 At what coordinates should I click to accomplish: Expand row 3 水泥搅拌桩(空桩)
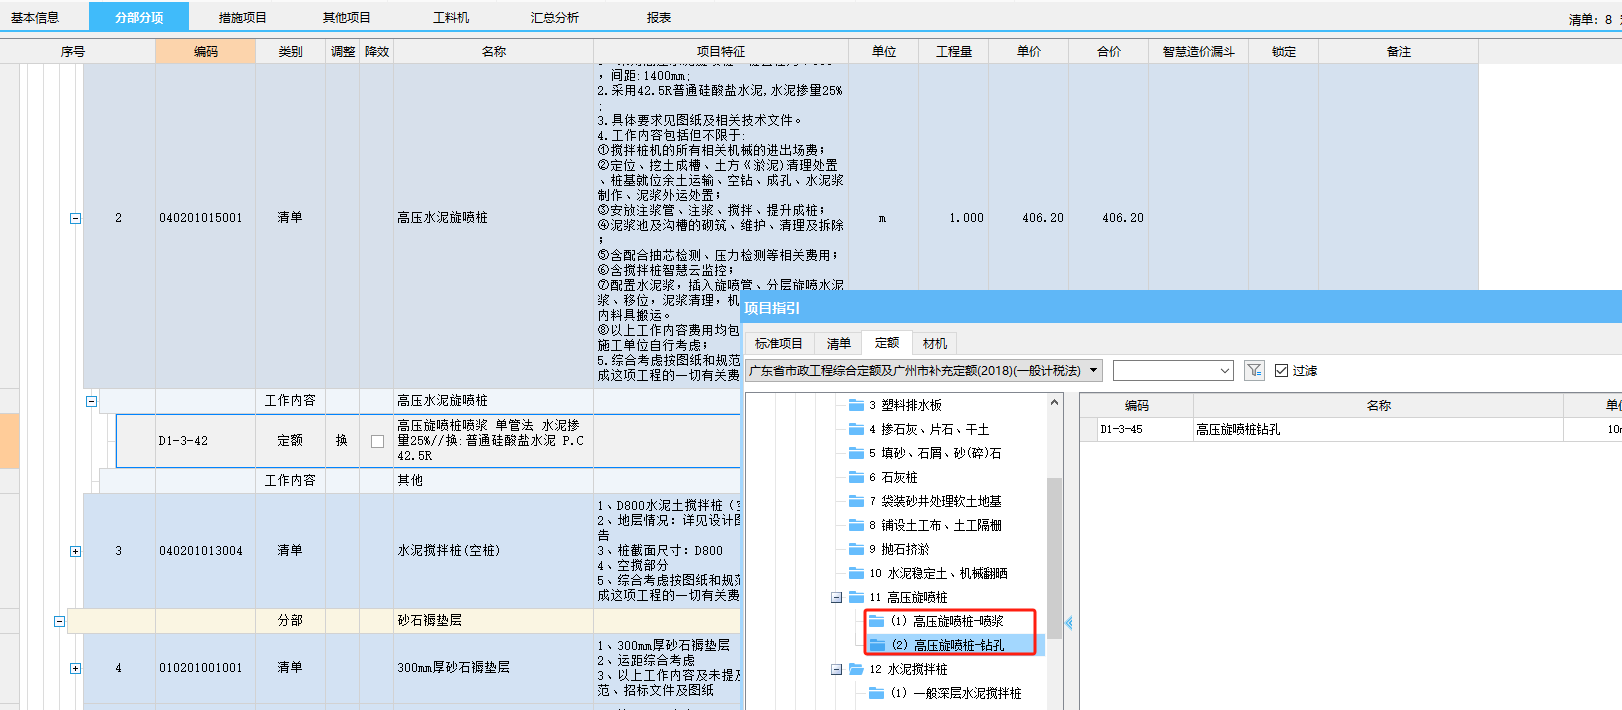coord(75,551)
